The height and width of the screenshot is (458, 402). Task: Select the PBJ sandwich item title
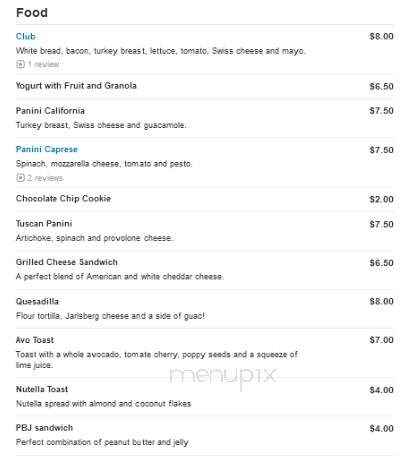tap(44, 428)
